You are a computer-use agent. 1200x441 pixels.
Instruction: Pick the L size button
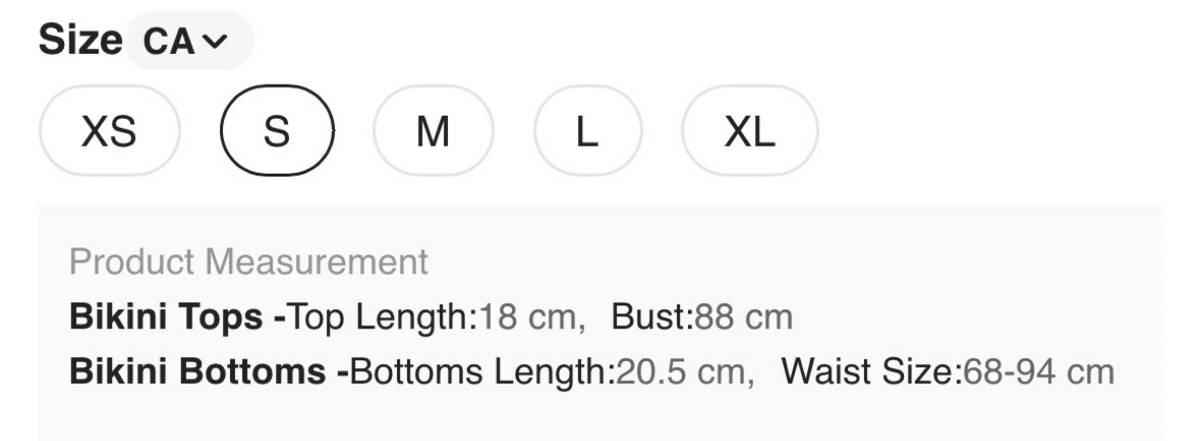[x=587, y=131]
